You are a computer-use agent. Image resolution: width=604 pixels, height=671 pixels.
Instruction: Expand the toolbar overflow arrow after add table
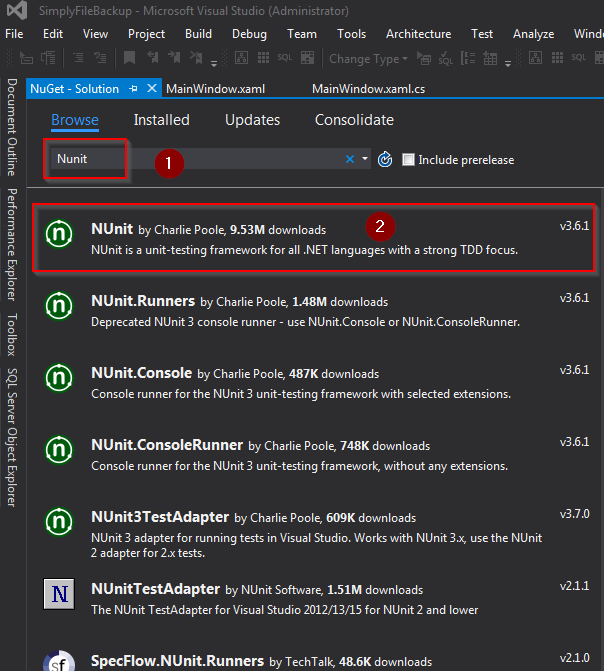(508, 64)
